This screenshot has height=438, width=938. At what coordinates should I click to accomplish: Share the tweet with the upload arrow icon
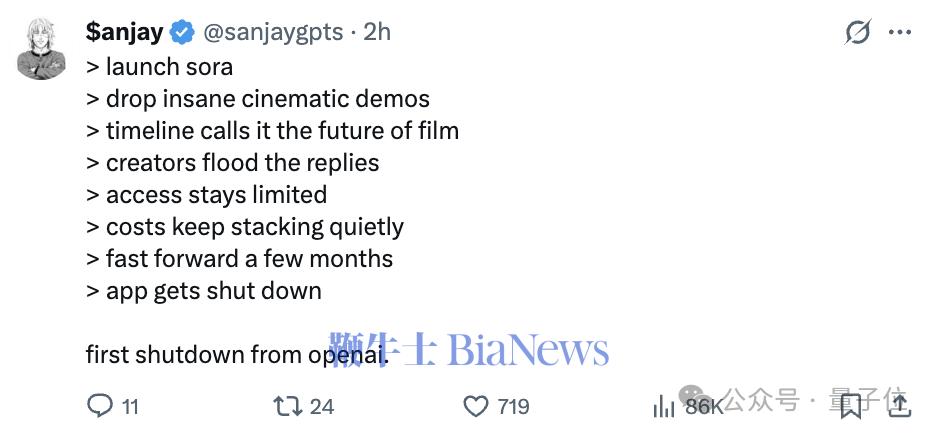click(899, 405)
